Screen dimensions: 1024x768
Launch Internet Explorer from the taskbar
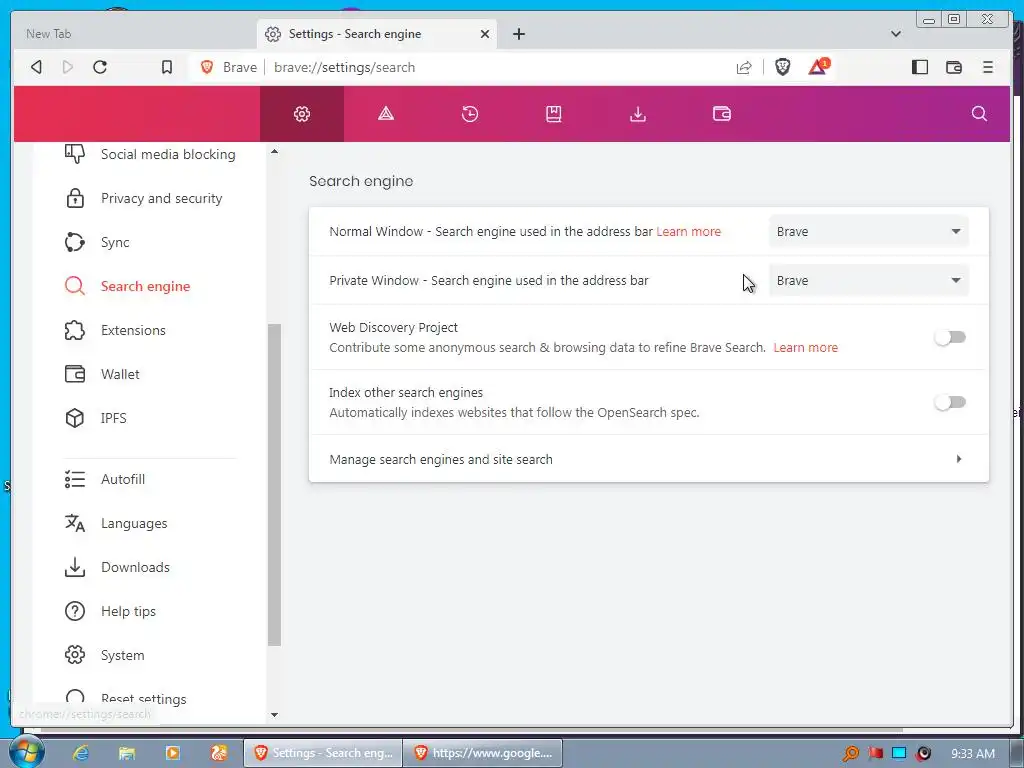[x=80, y=753]
